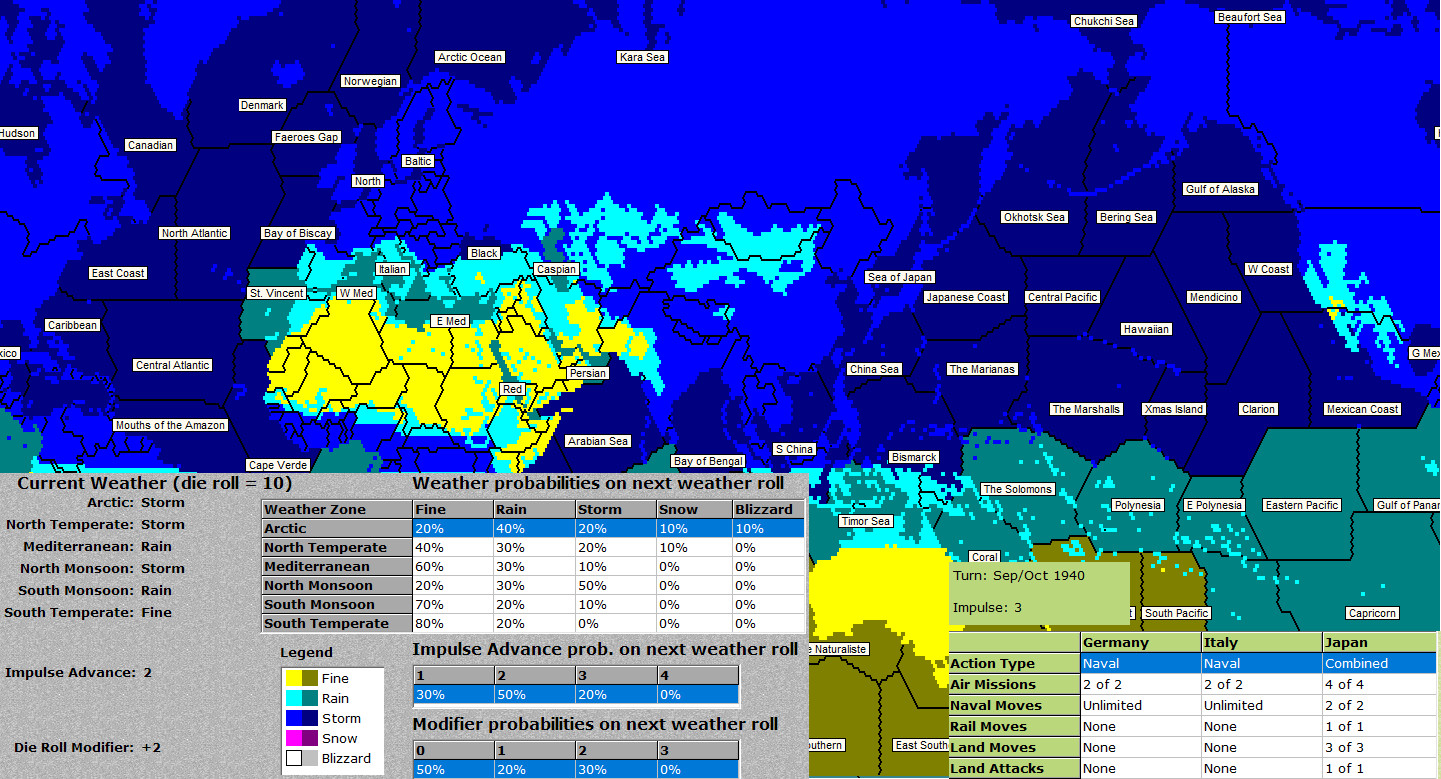The image size is (1441, 779).
Task: Click the Black sea zone label
Action: coord(484,253)
